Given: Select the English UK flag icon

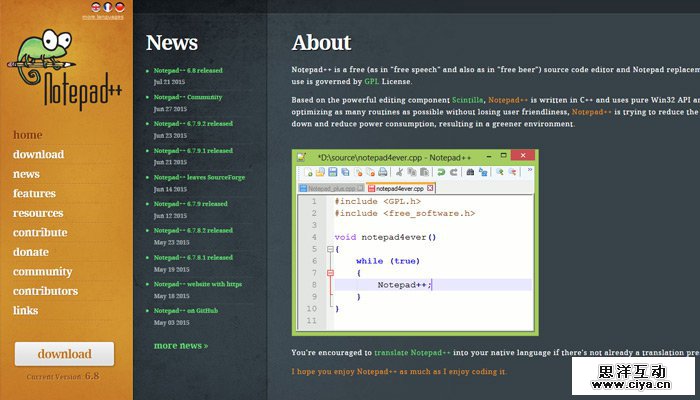Looking at the screenshot, I should coord(96,7).
